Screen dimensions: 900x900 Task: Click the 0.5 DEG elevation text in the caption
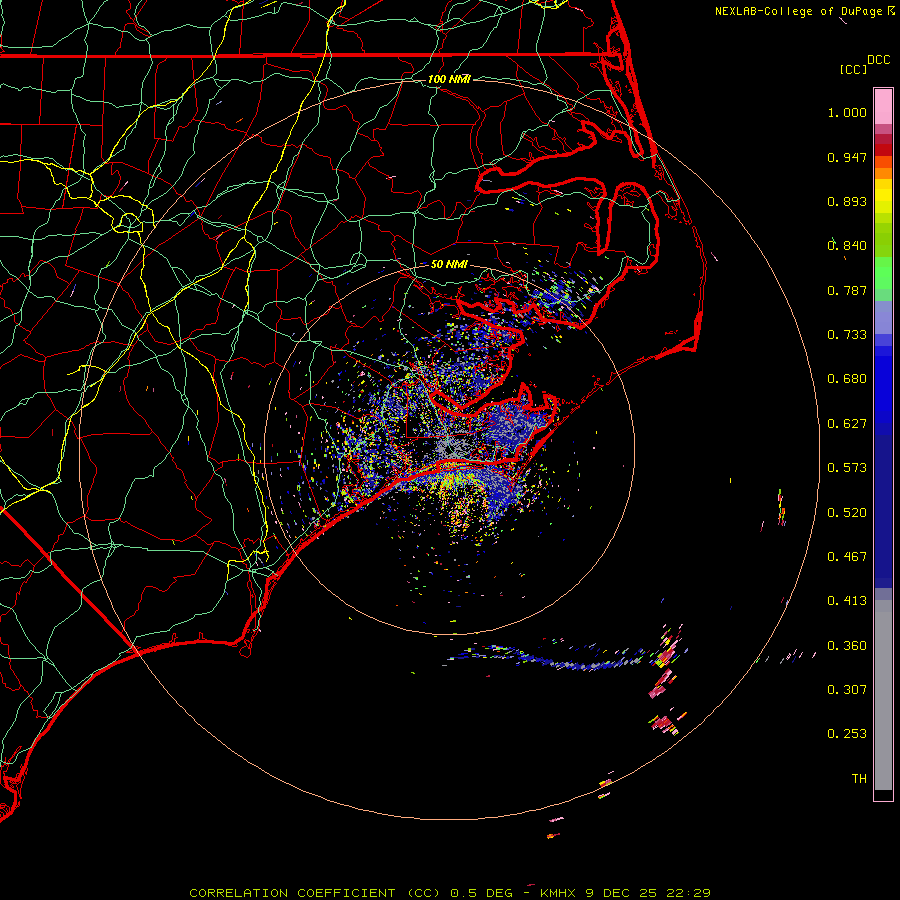click(x=481, y=893)
